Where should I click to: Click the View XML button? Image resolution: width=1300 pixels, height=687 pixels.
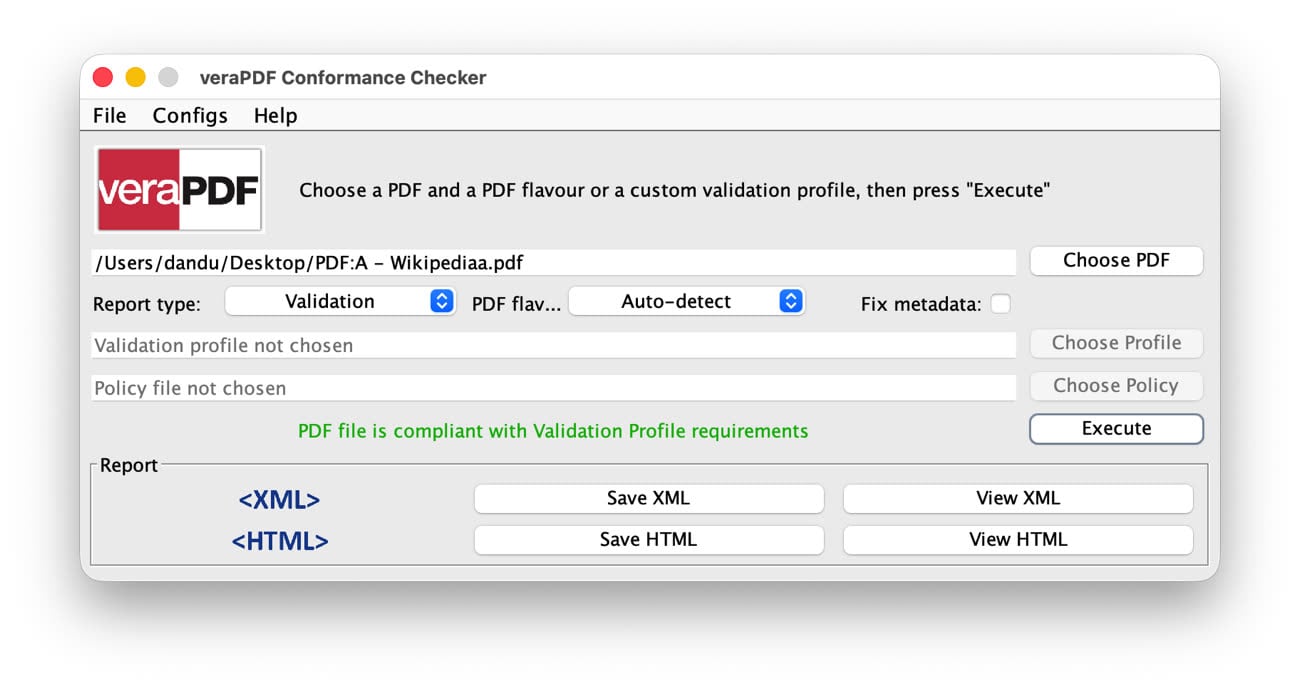(1017, 498)
